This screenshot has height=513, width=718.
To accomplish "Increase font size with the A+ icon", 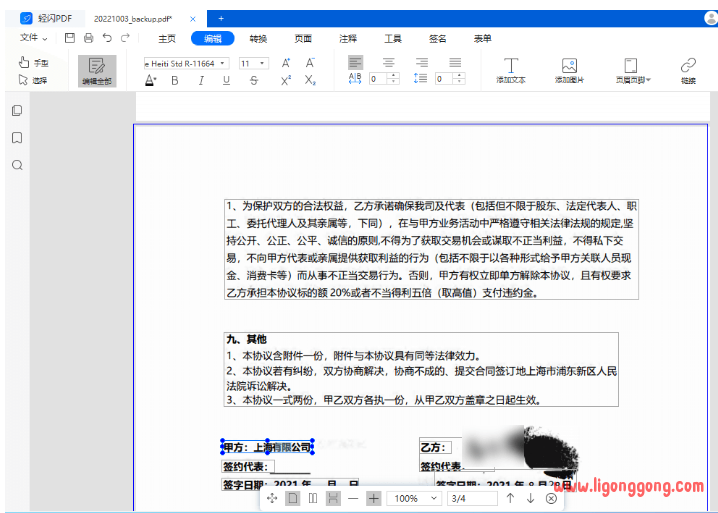I will pos(286,63).
